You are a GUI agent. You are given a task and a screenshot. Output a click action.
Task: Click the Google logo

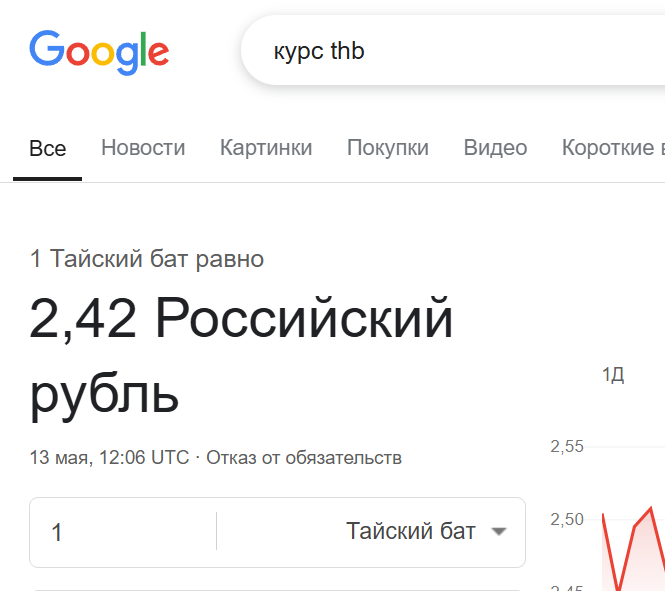click(98, 51)
